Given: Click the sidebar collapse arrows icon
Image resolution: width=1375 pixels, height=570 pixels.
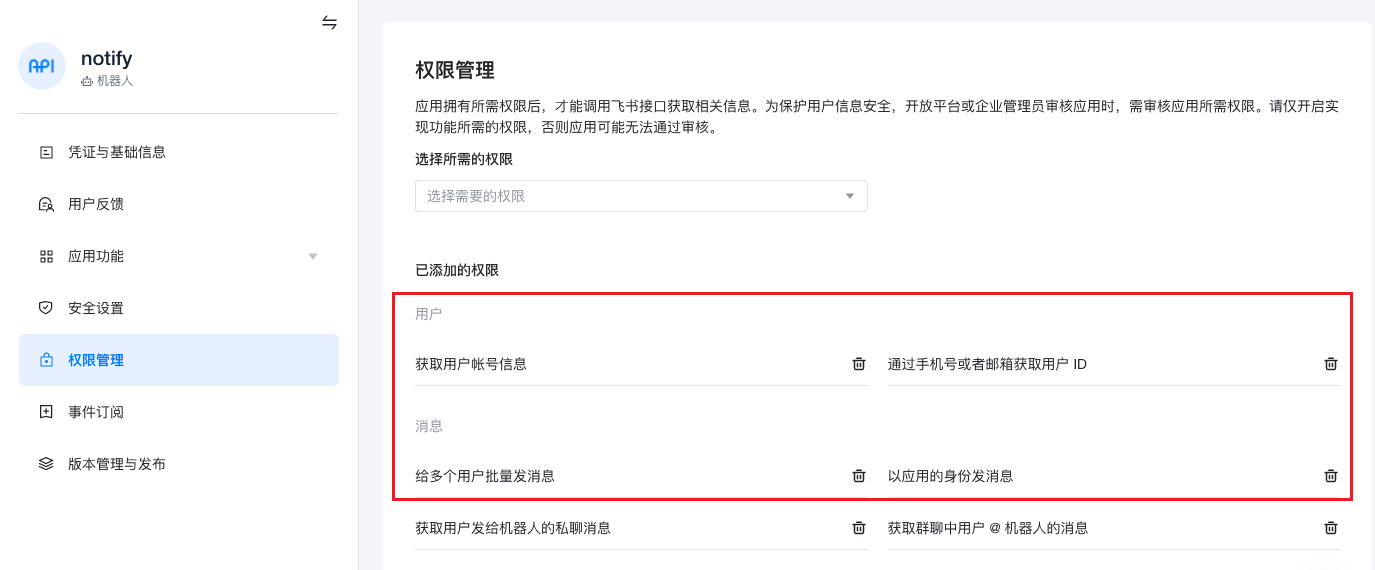Looking at the screenshot, I should click(329, 22).
